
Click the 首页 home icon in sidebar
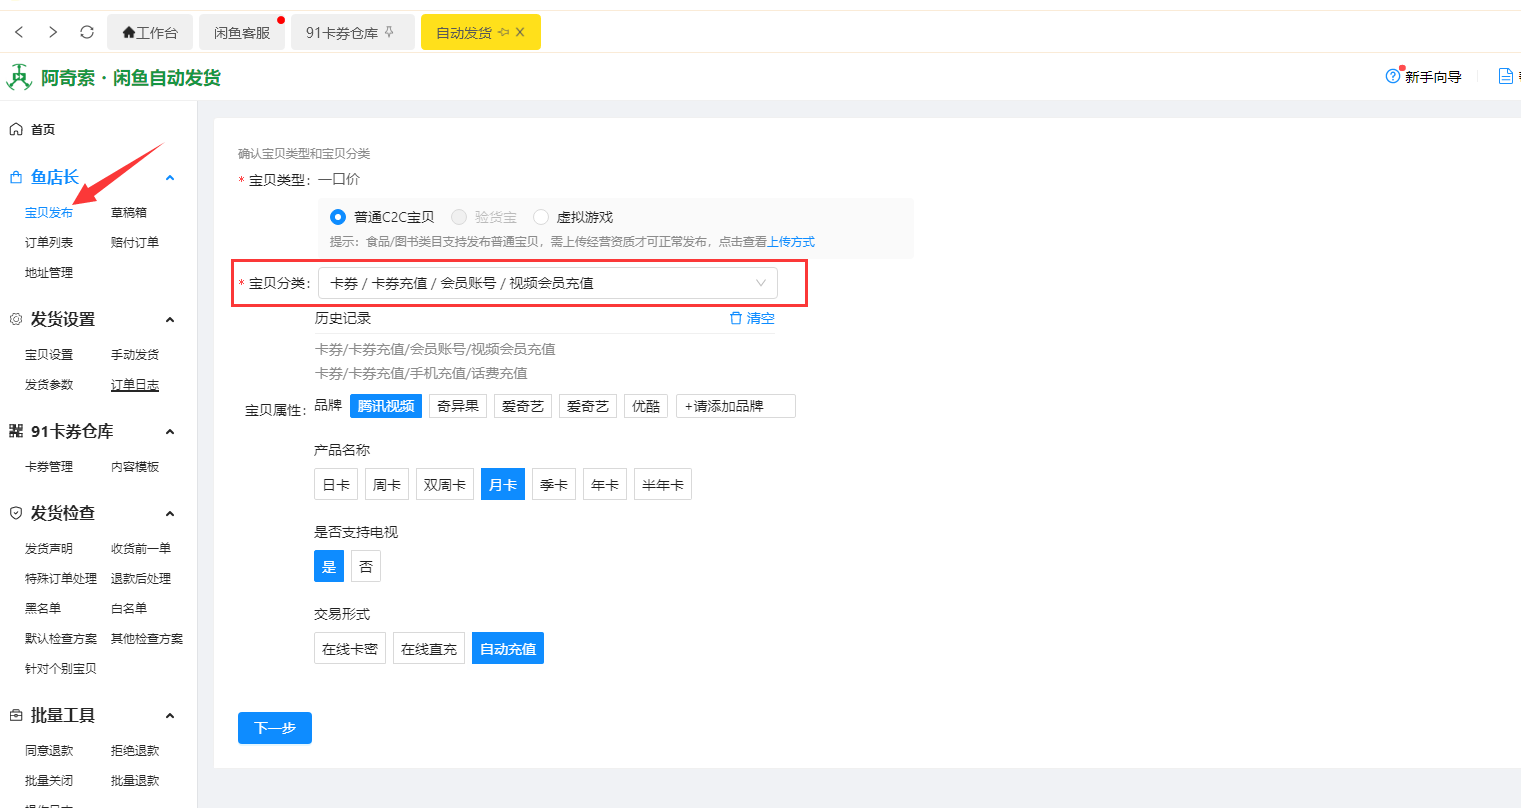[16, 129]
